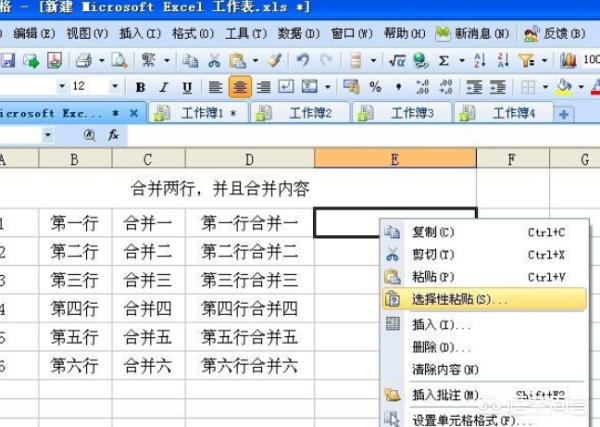This screenshot has width=600, height=427.
Task: Sort descending with the Z-A icon
Action: [x=503, y=60]
